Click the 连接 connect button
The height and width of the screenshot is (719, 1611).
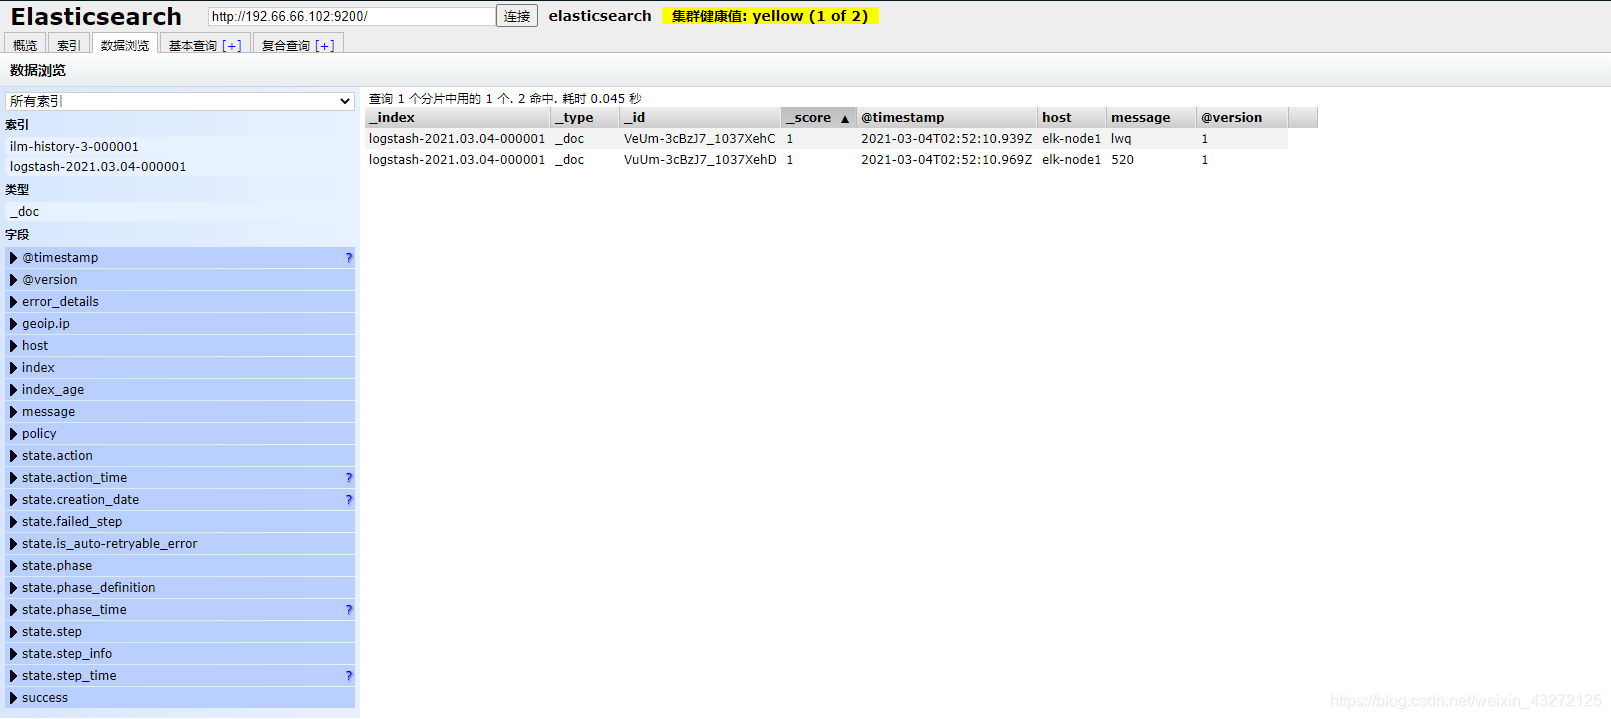click(x=517, y=16)
